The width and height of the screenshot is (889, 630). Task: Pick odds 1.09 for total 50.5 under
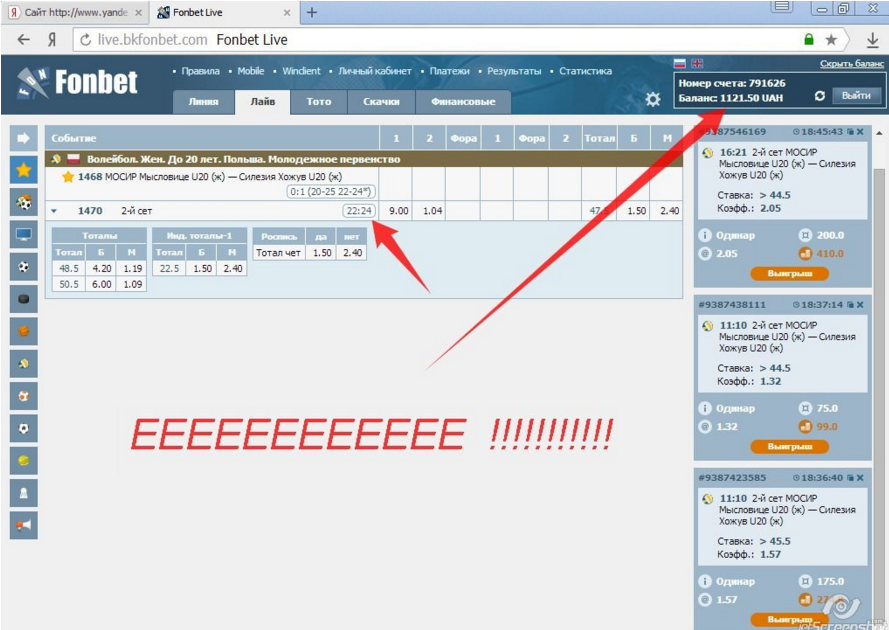[132, 284]
